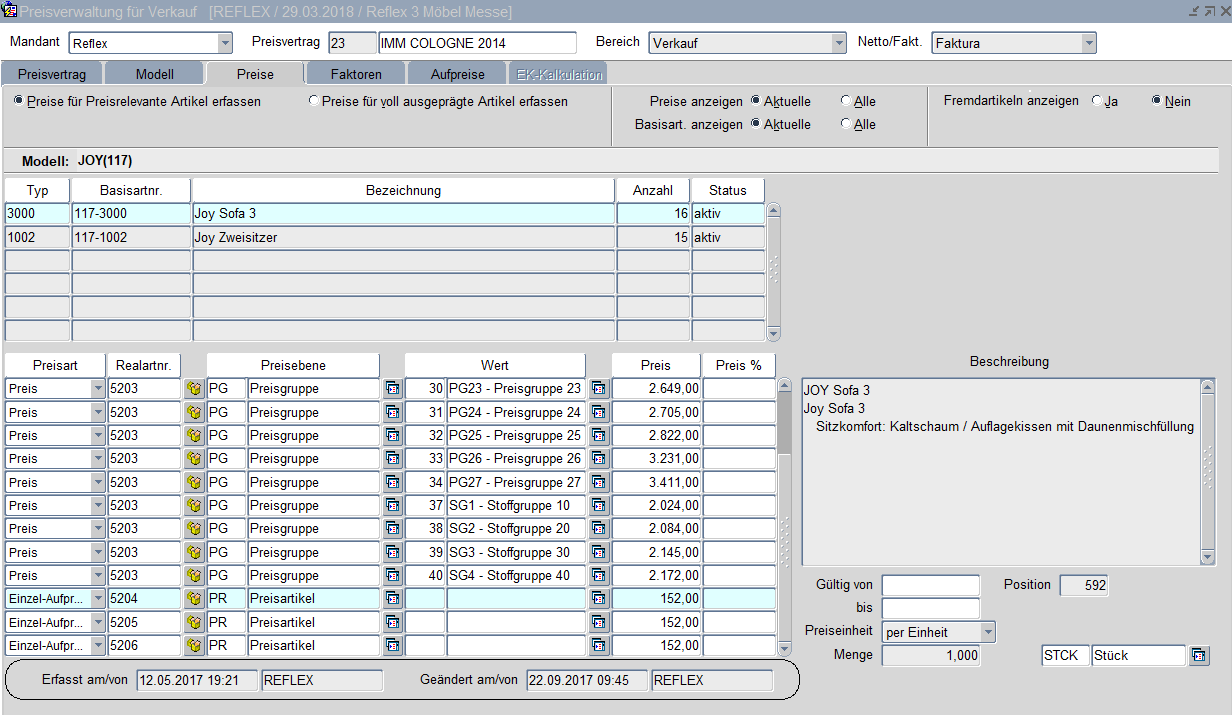Click the Gültig von date field

[930, 585]
